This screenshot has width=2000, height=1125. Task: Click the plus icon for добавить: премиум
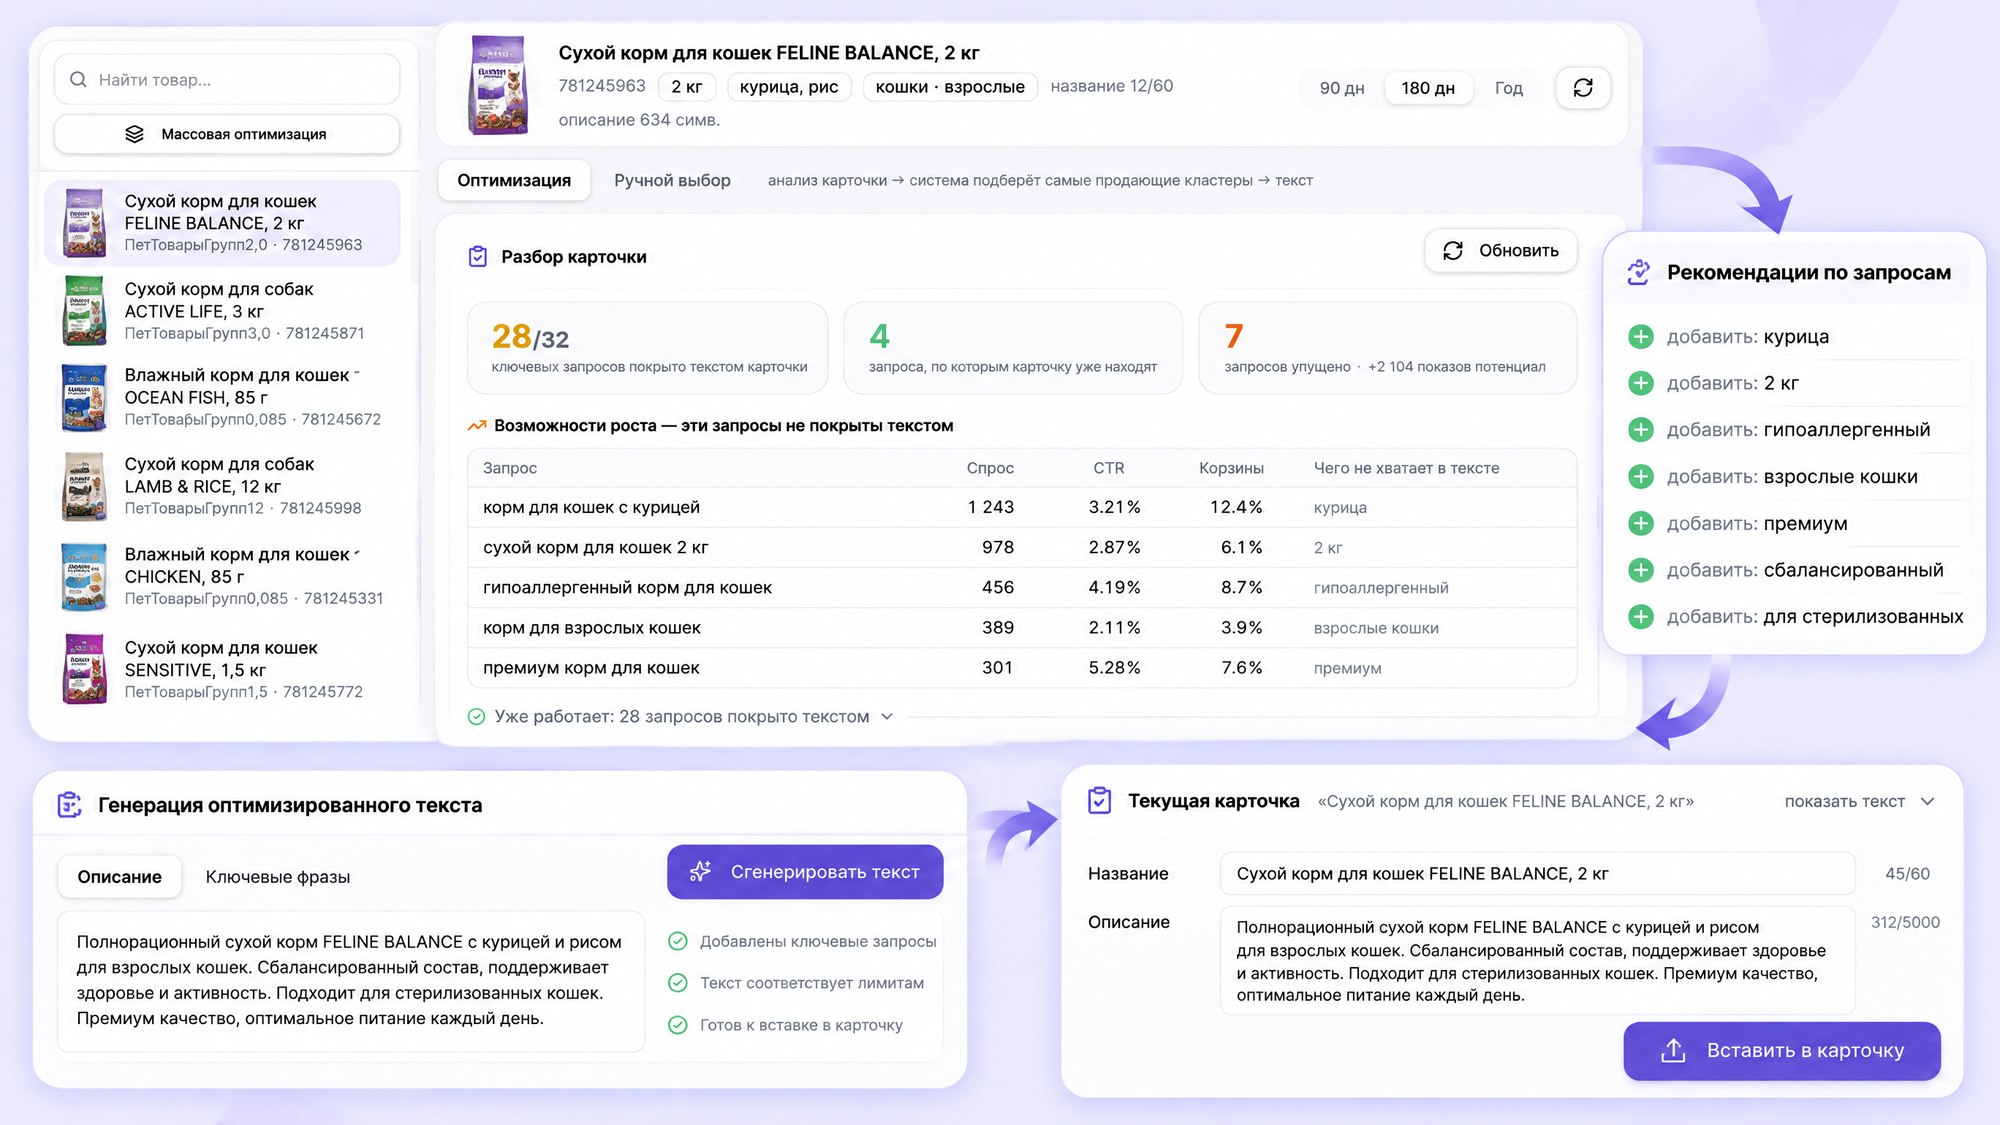(x=1641, y=523)
